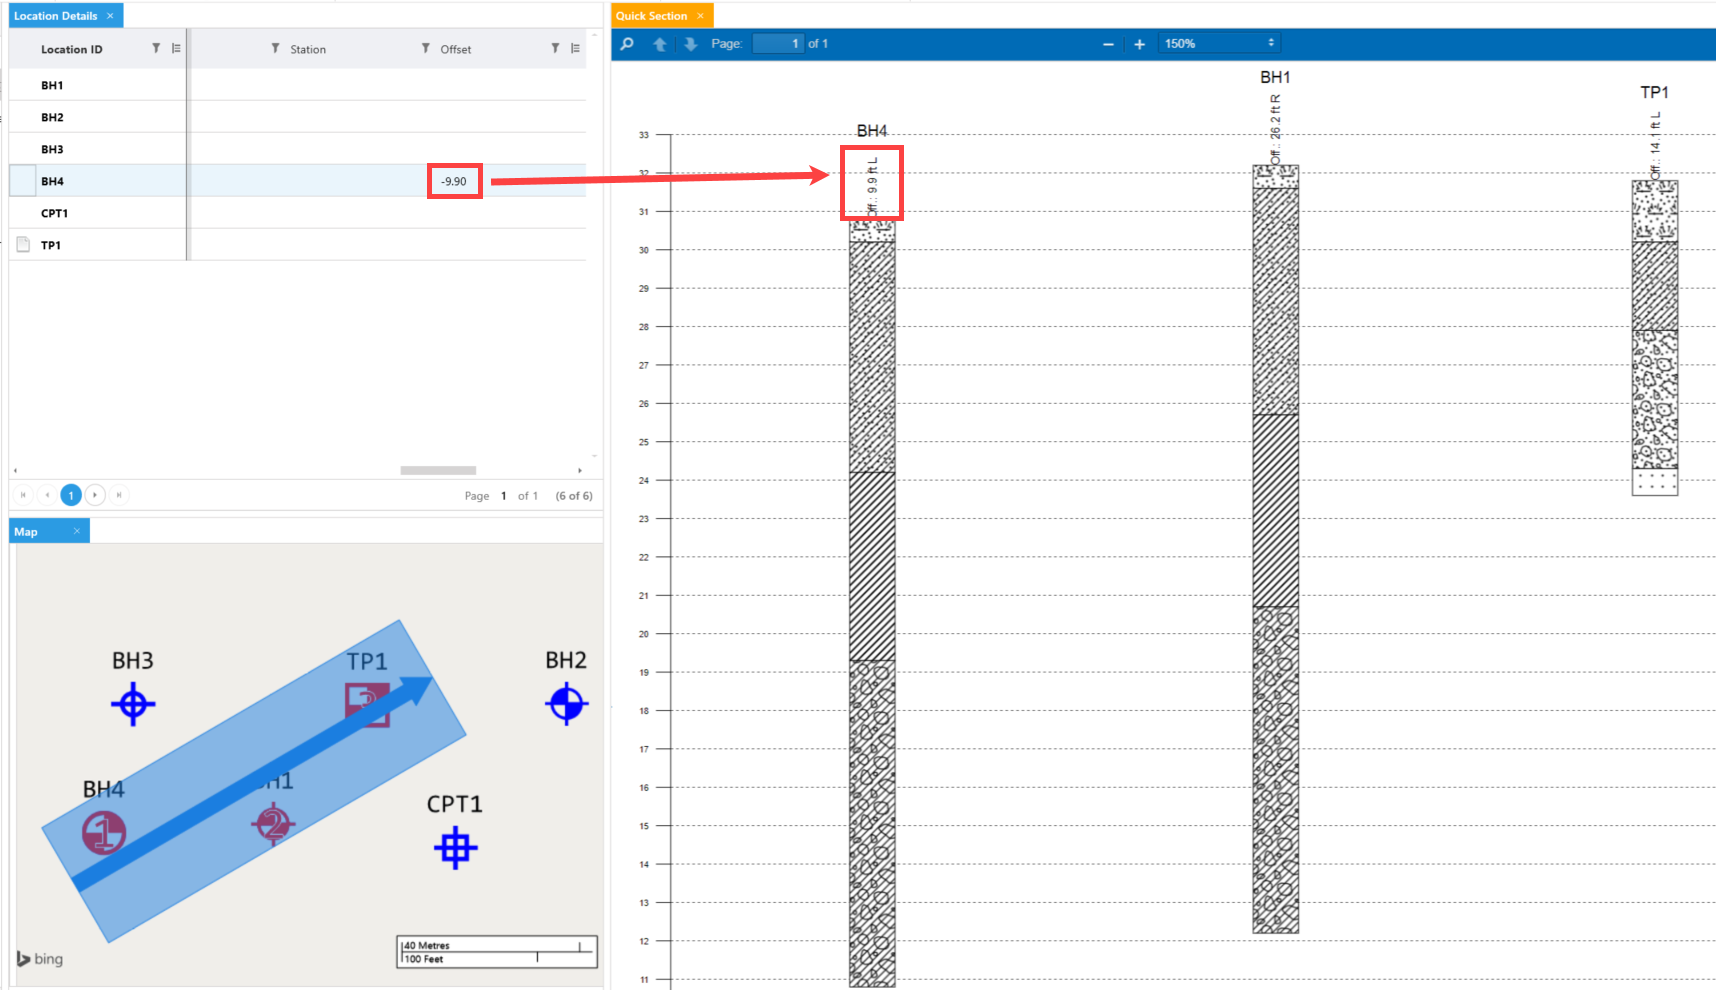This screenshot has height=990, width=1716.
Task: Go to next page with the down arrow
Action: (x=691, y=44)
